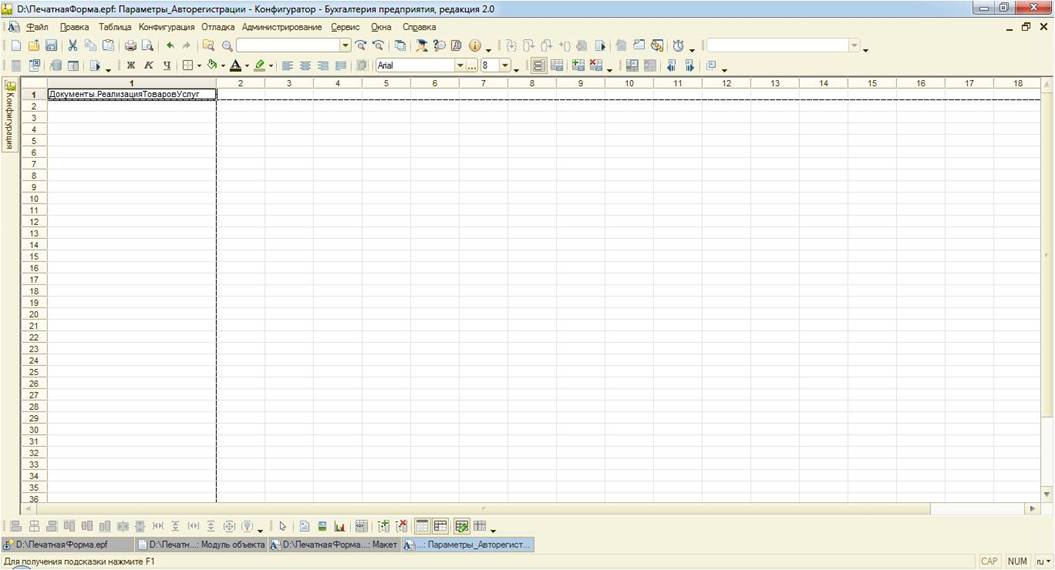Screen dimensions: 1055x570
Task: Create a new document via toolbar icon
Action: (x=16, y=46)
